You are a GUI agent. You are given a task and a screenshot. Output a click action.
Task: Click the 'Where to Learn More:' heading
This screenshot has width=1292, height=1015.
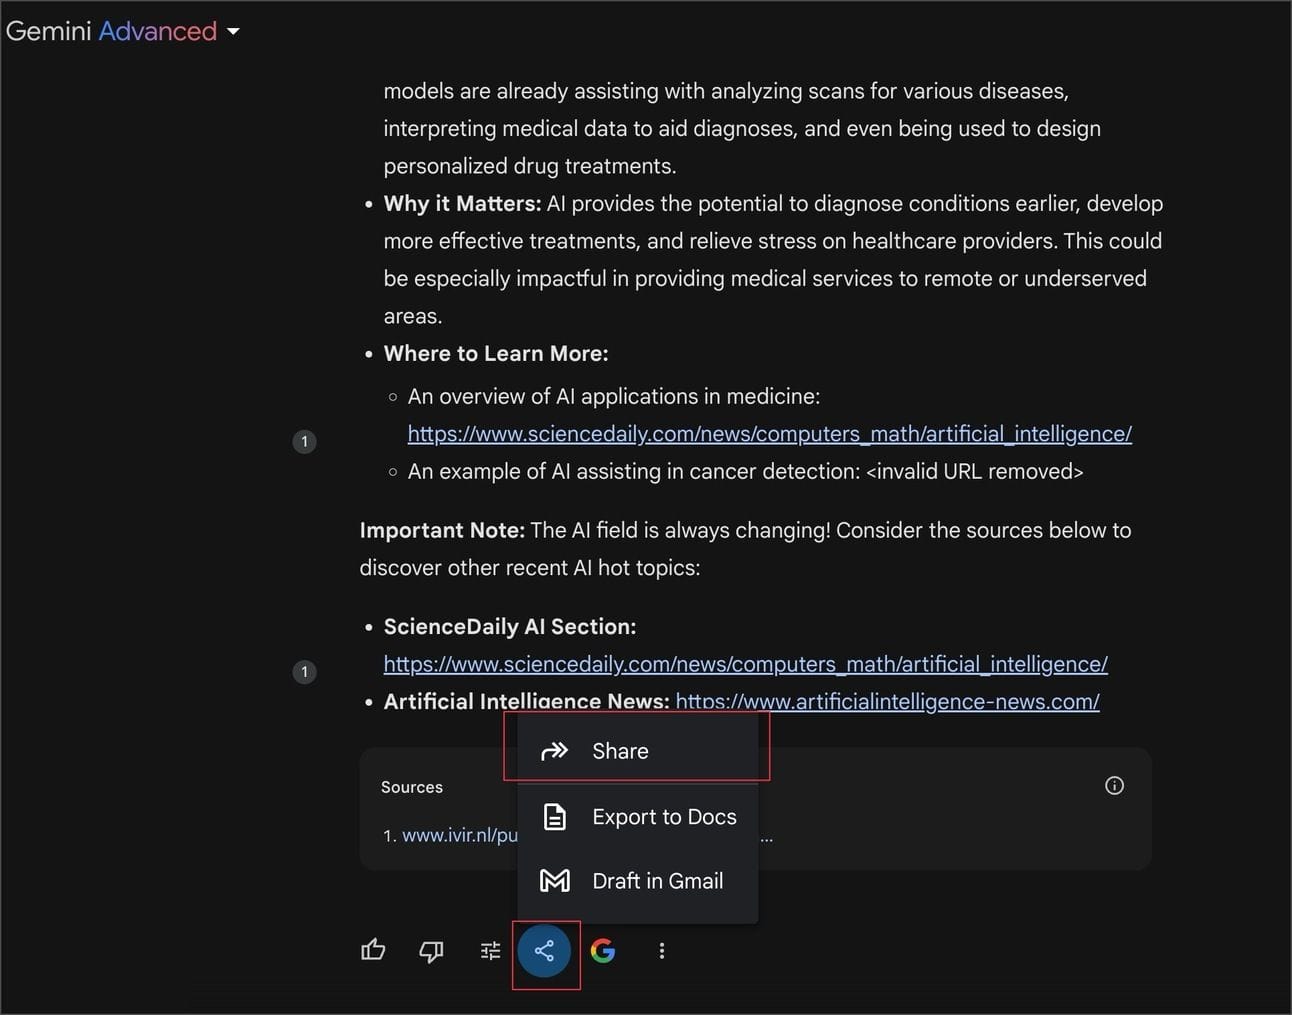point(496,354)
